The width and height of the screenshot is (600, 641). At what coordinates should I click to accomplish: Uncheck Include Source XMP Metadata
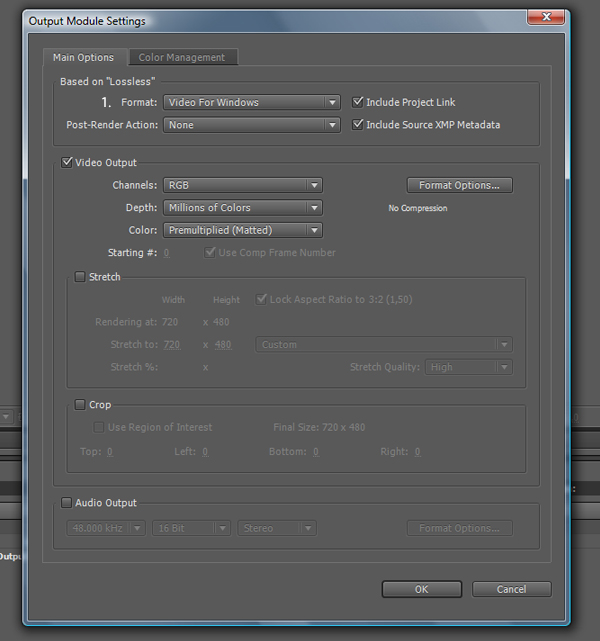pos(358,124)
